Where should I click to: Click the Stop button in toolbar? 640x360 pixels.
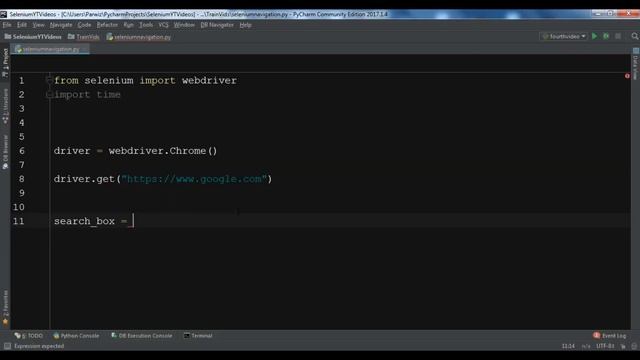[x=618, y=36]
